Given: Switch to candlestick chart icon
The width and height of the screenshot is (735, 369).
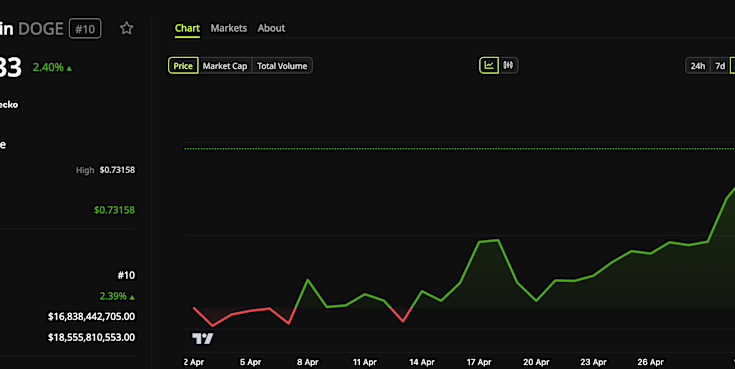Looking at the screenshot, I should [x=508, y=65].
